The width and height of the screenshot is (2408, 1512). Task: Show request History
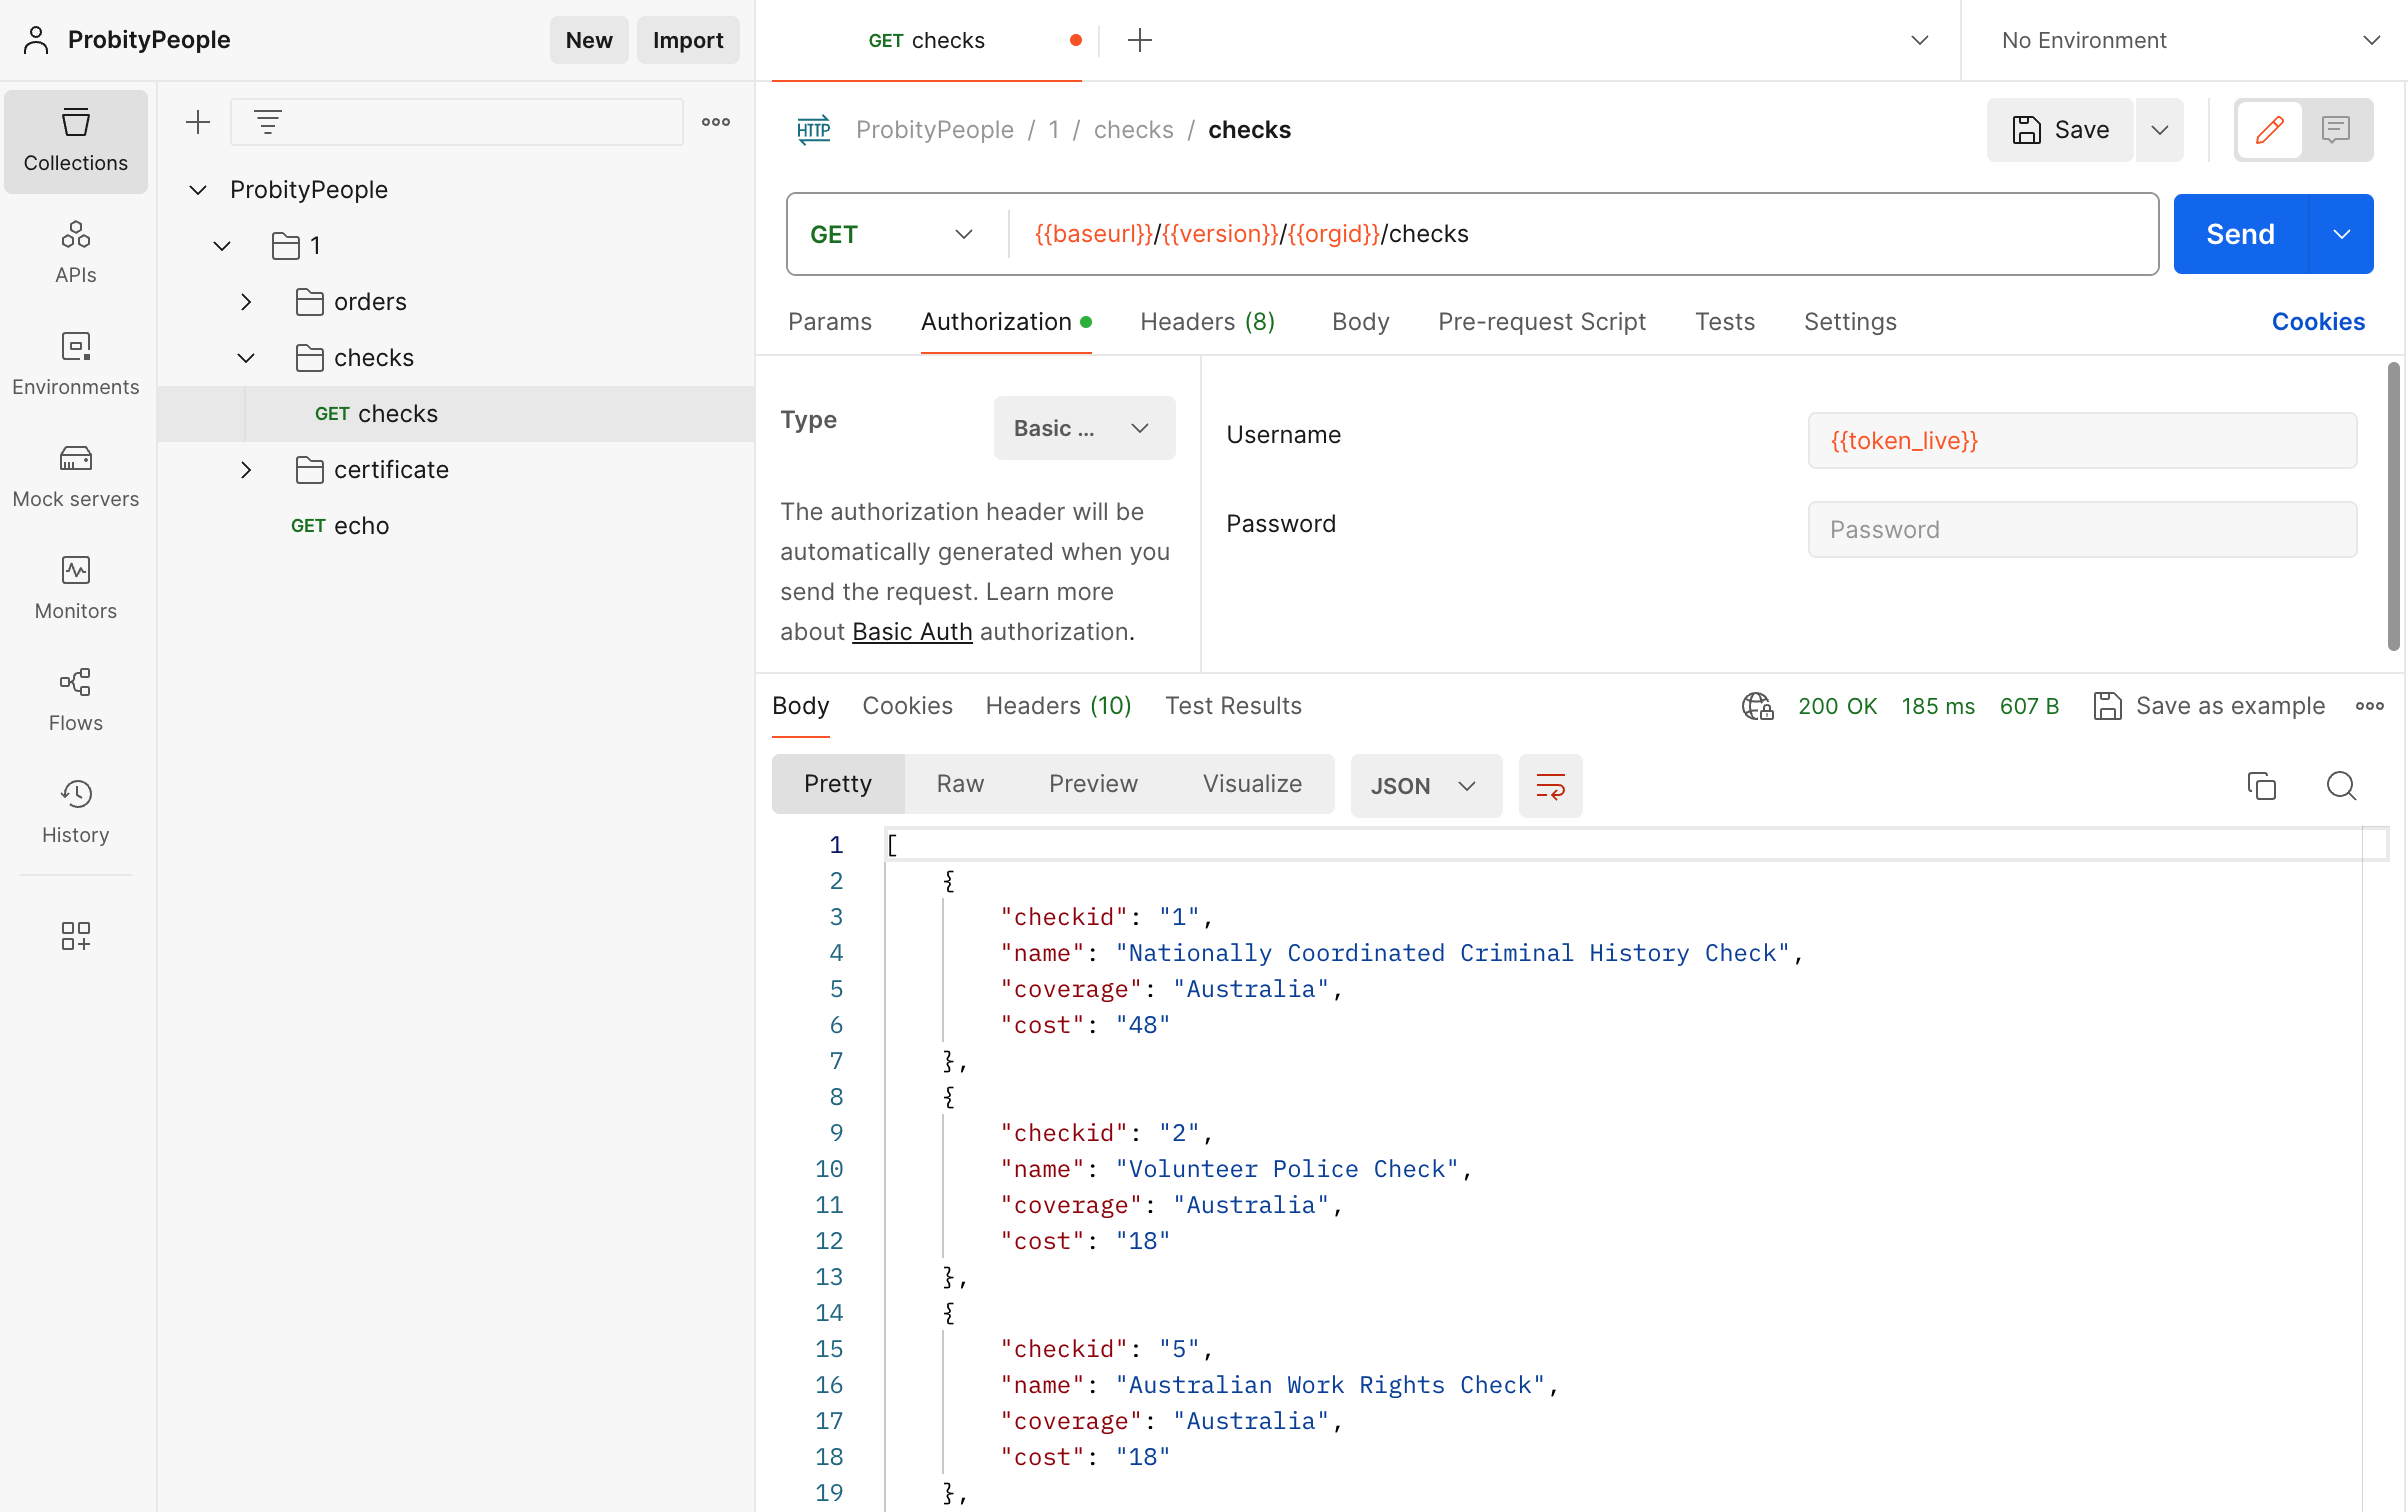coord(75,811)
